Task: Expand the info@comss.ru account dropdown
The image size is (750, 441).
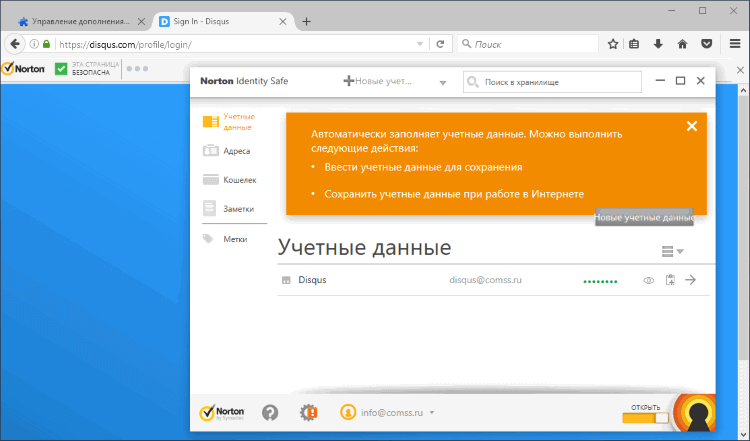Action: point(432,412)
